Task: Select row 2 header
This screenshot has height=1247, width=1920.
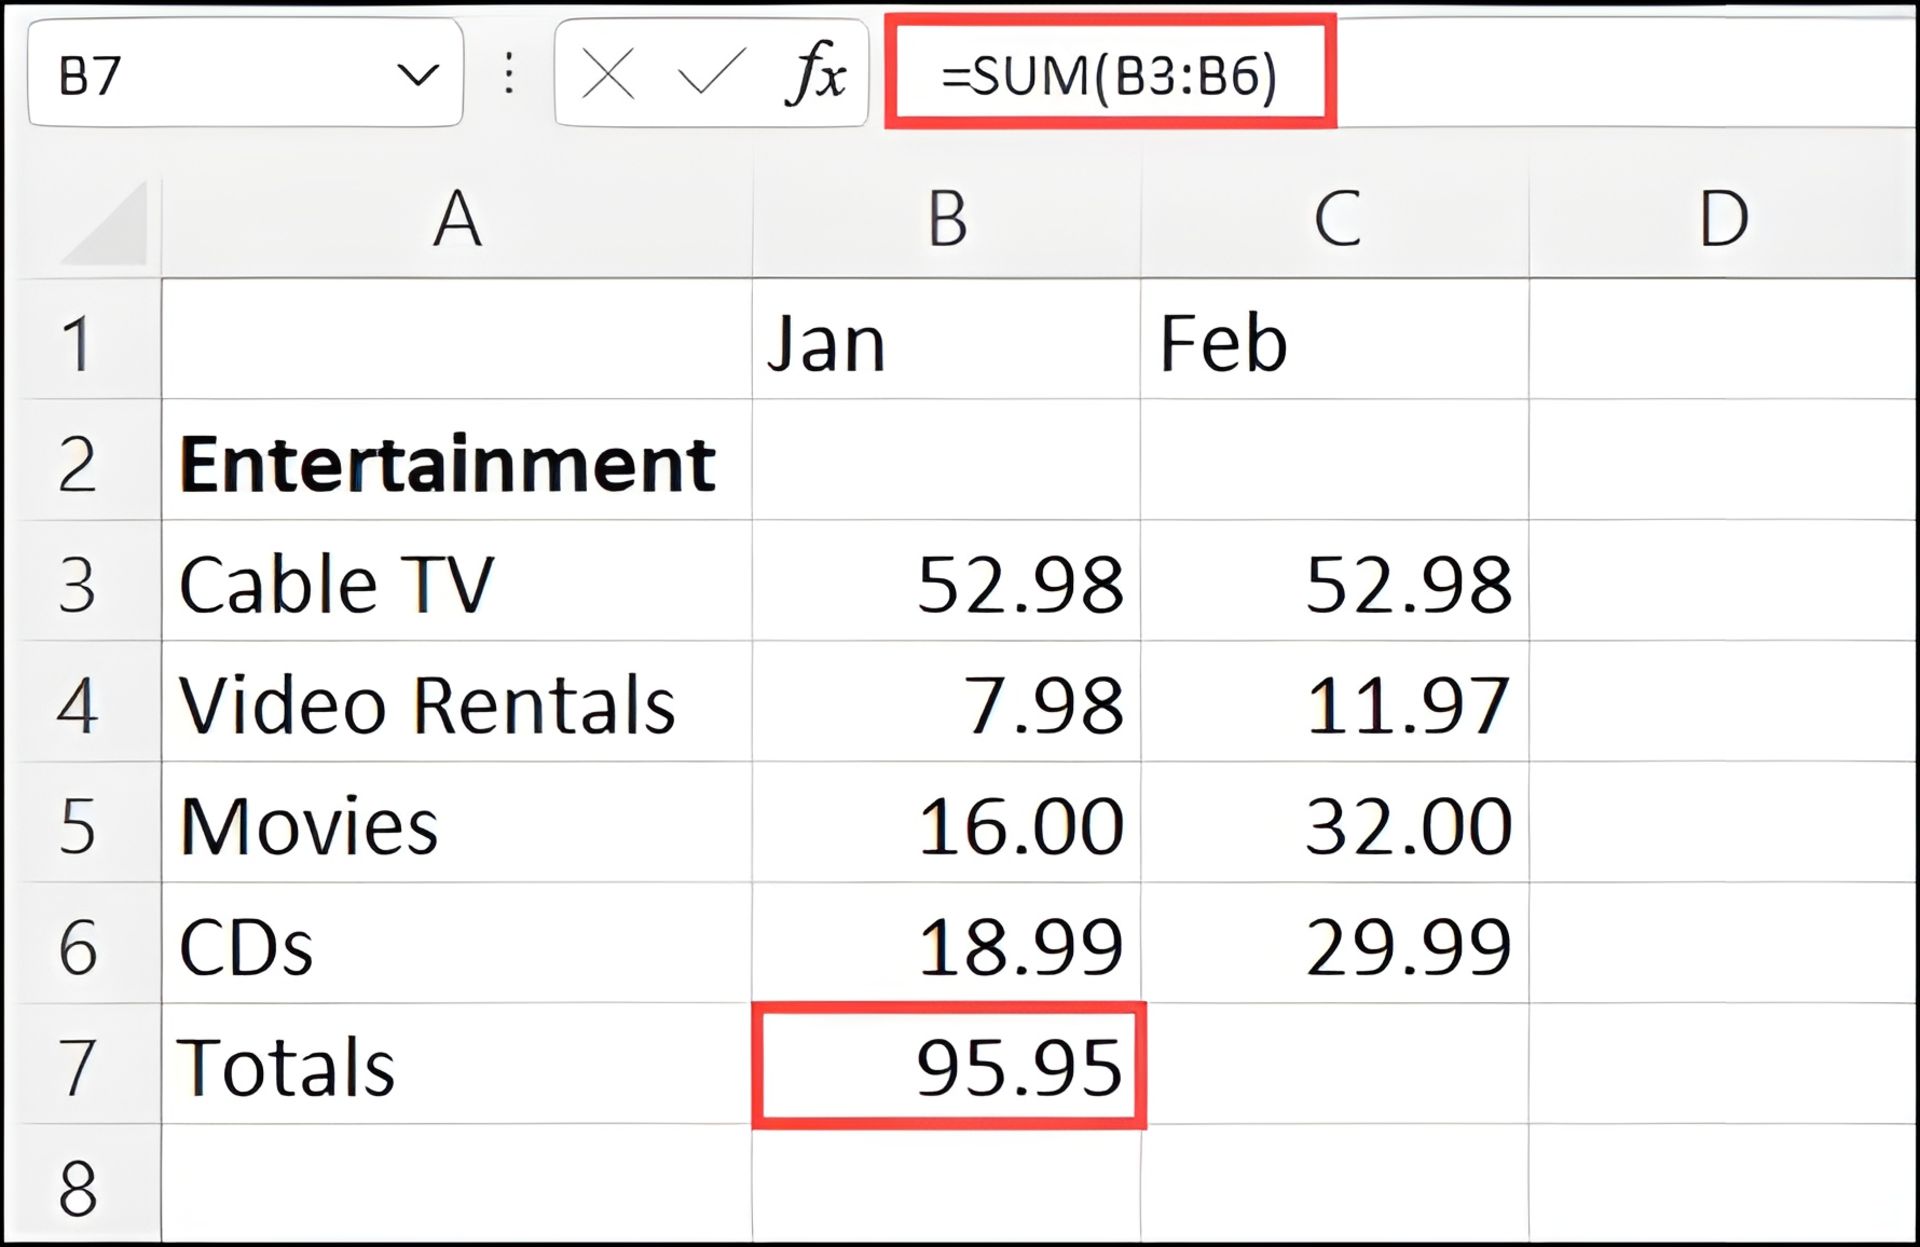Action: click(x=81, y=460)
